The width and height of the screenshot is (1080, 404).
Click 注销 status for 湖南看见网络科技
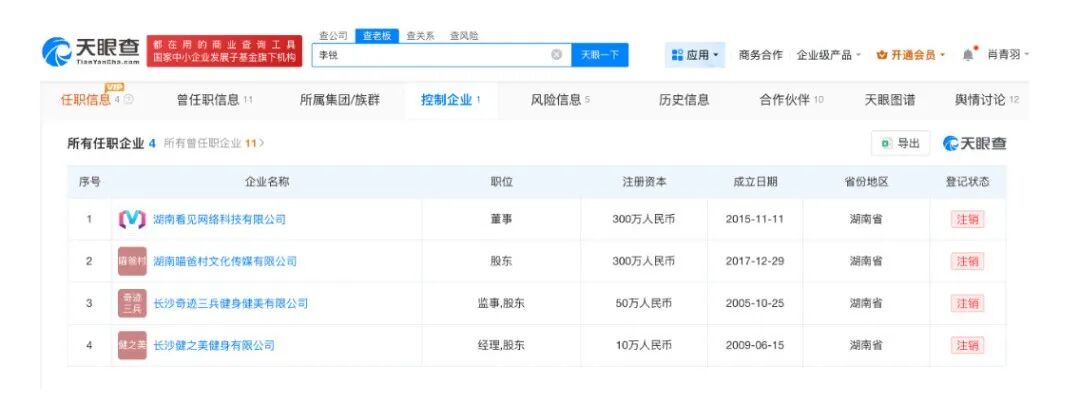click(x=967, y=220)
